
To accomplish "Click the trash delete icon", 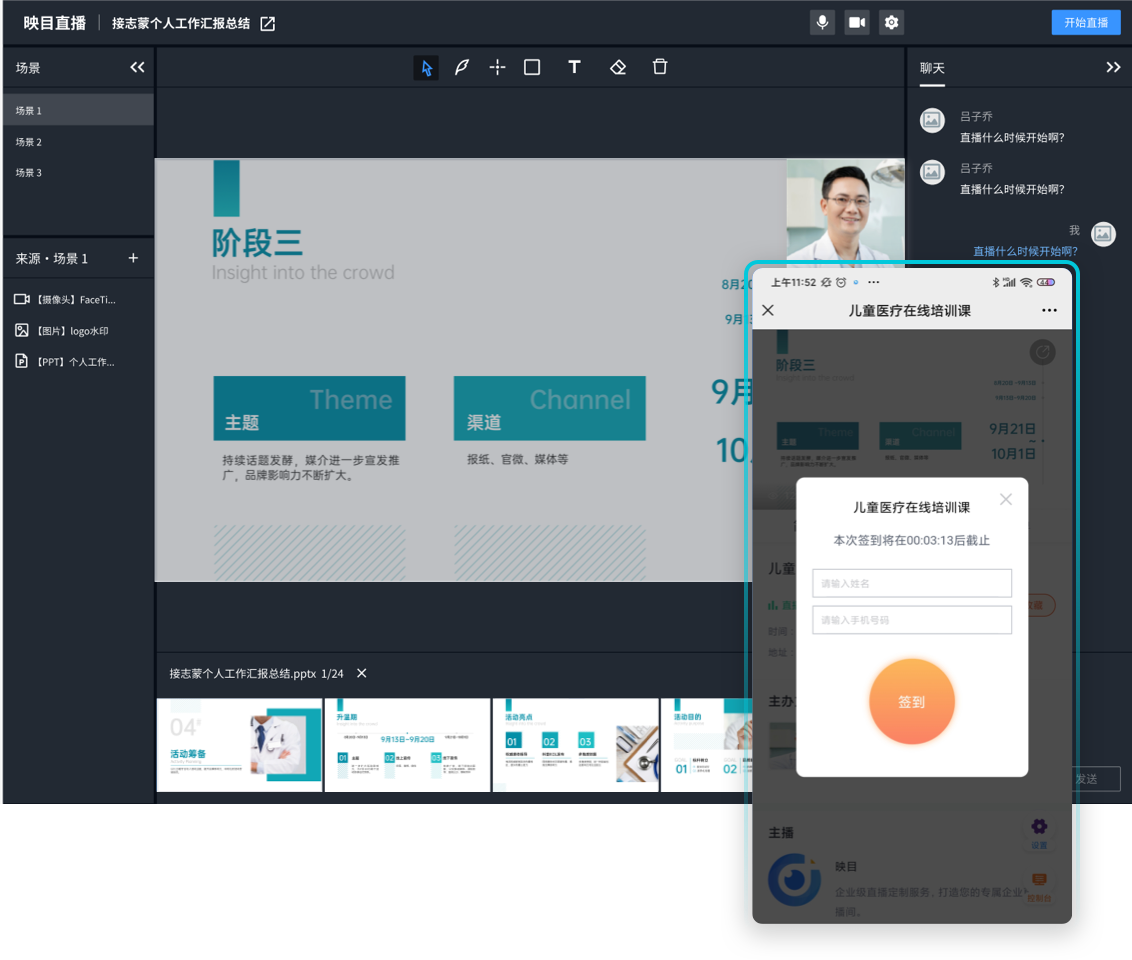I will coord(660,67).
